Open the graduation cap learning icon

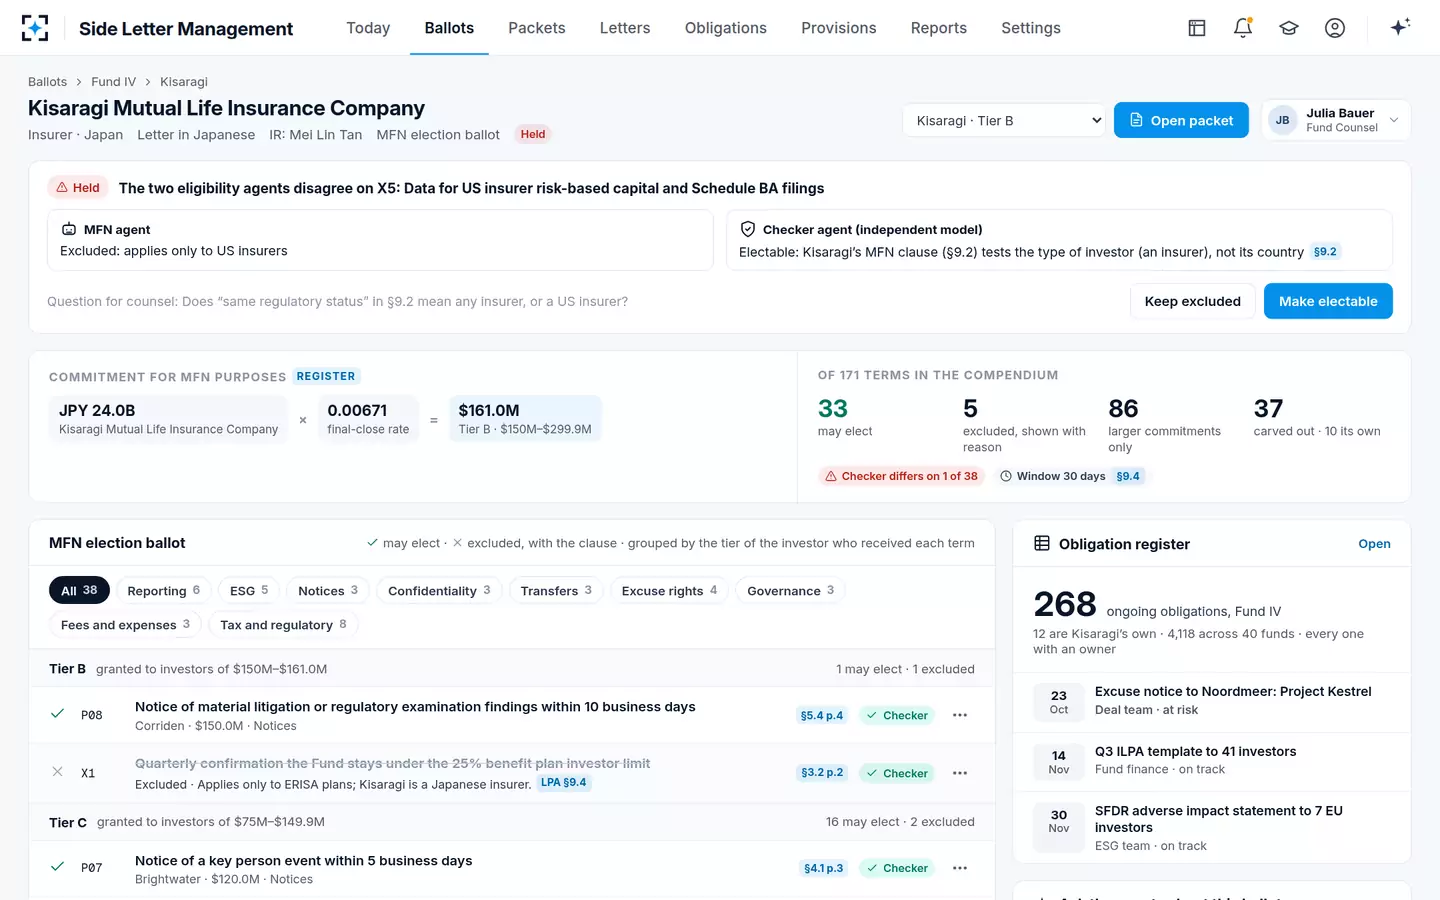pyautogui.click(x=1289, y=28)
